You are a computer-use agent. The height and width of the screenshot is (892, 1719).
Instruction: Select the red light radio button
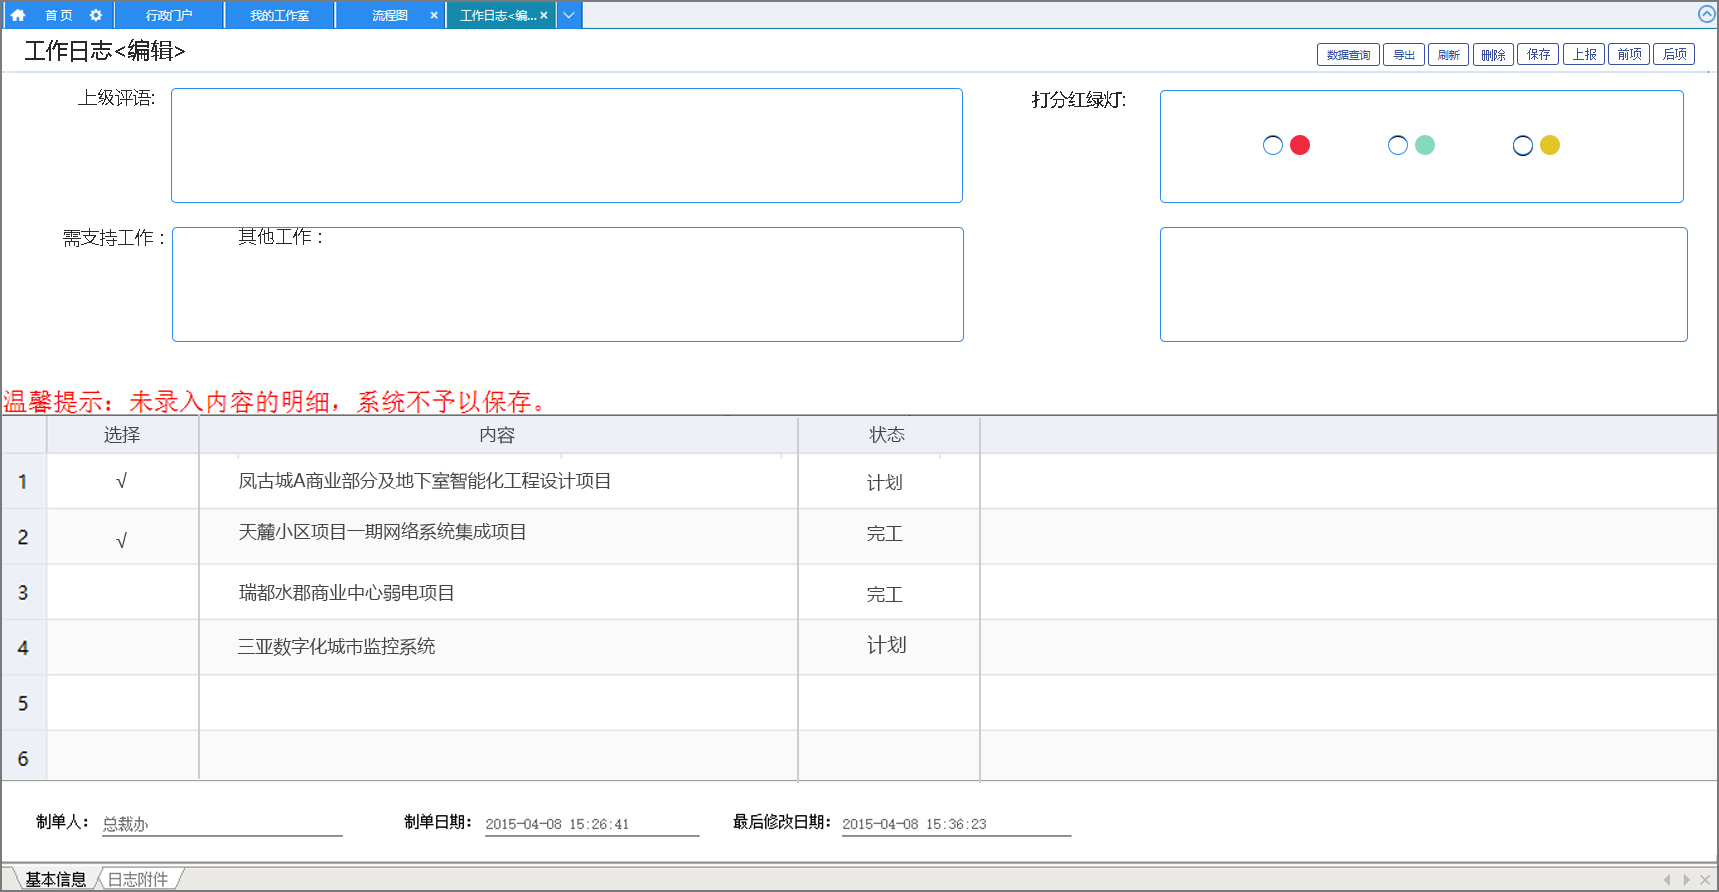coord(1273,145)
